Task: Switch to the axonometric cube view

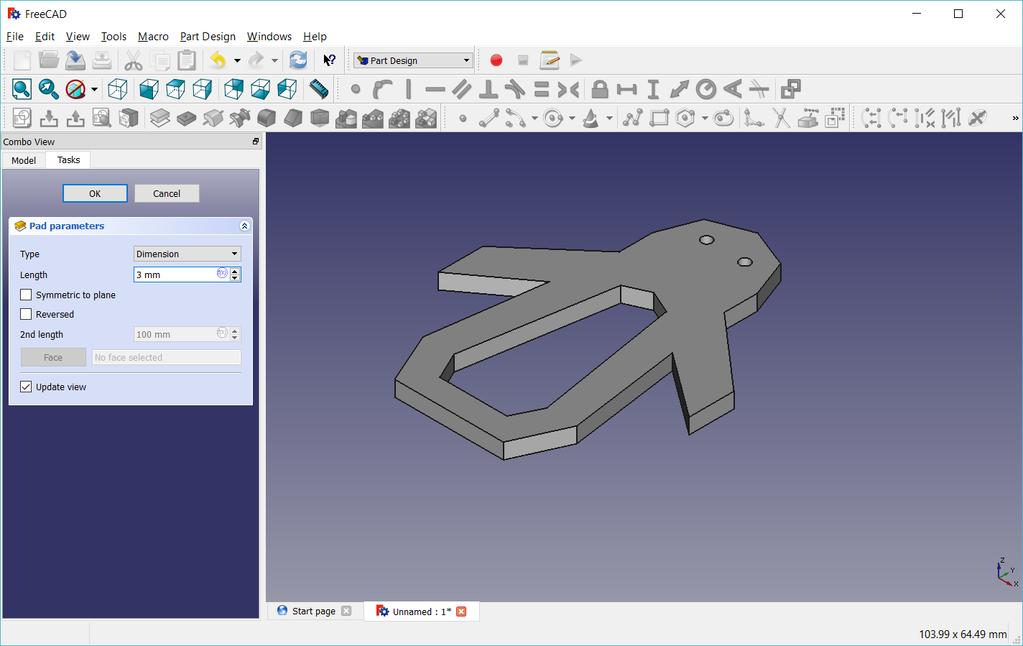Action: (x=117, y=89)
